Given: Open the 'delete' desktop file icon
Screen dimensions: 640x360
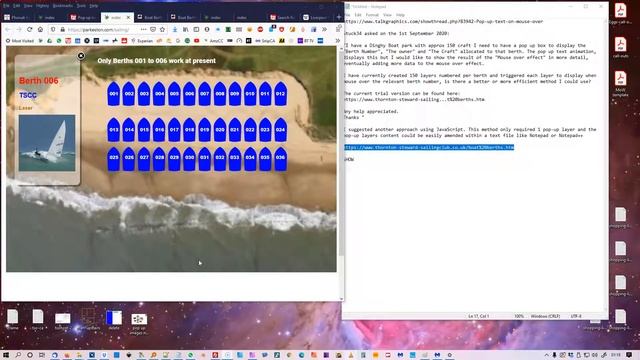Looking at the screenshot, I should point(114,320).
